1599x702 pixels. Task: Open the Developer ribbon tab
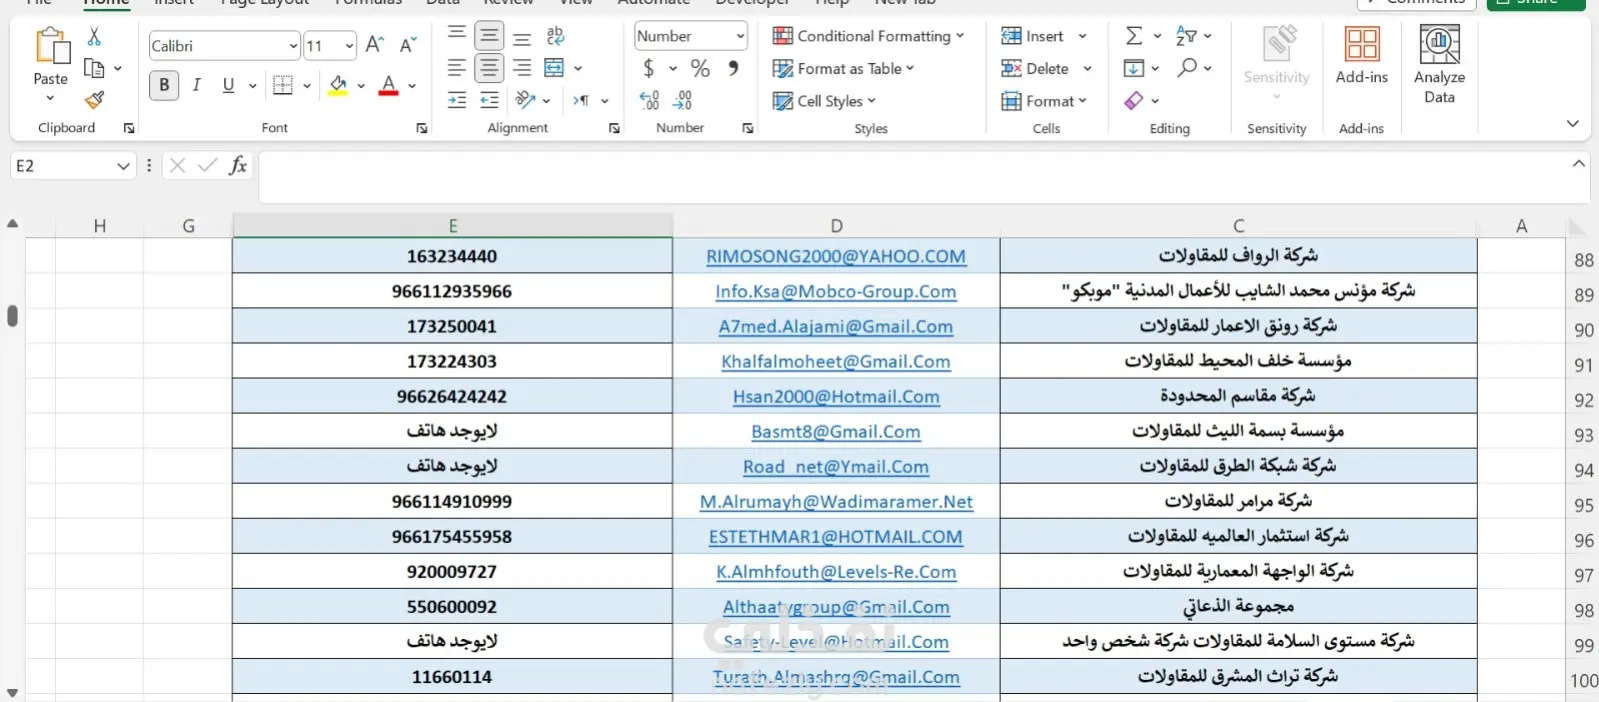pyautogui.click(x=752, y=3)
